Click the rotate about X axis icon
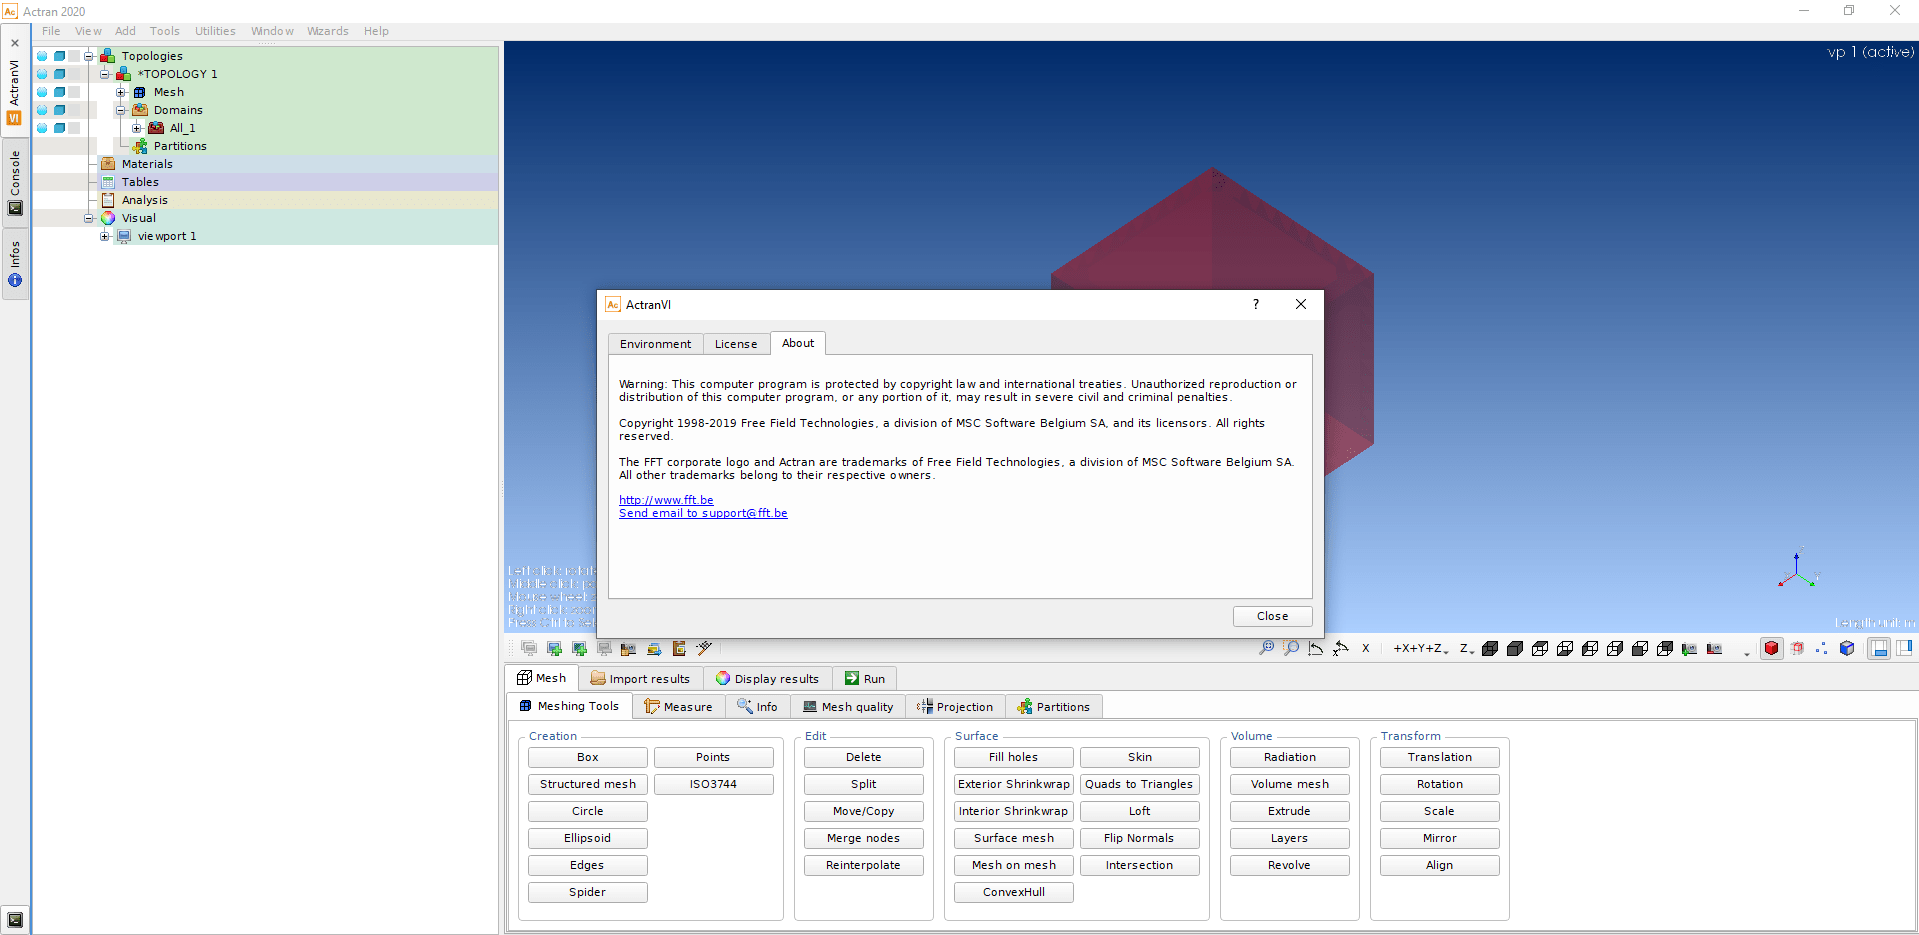Image resolution: width=1919 pixels, height=935 pixels. (1341, 648)
